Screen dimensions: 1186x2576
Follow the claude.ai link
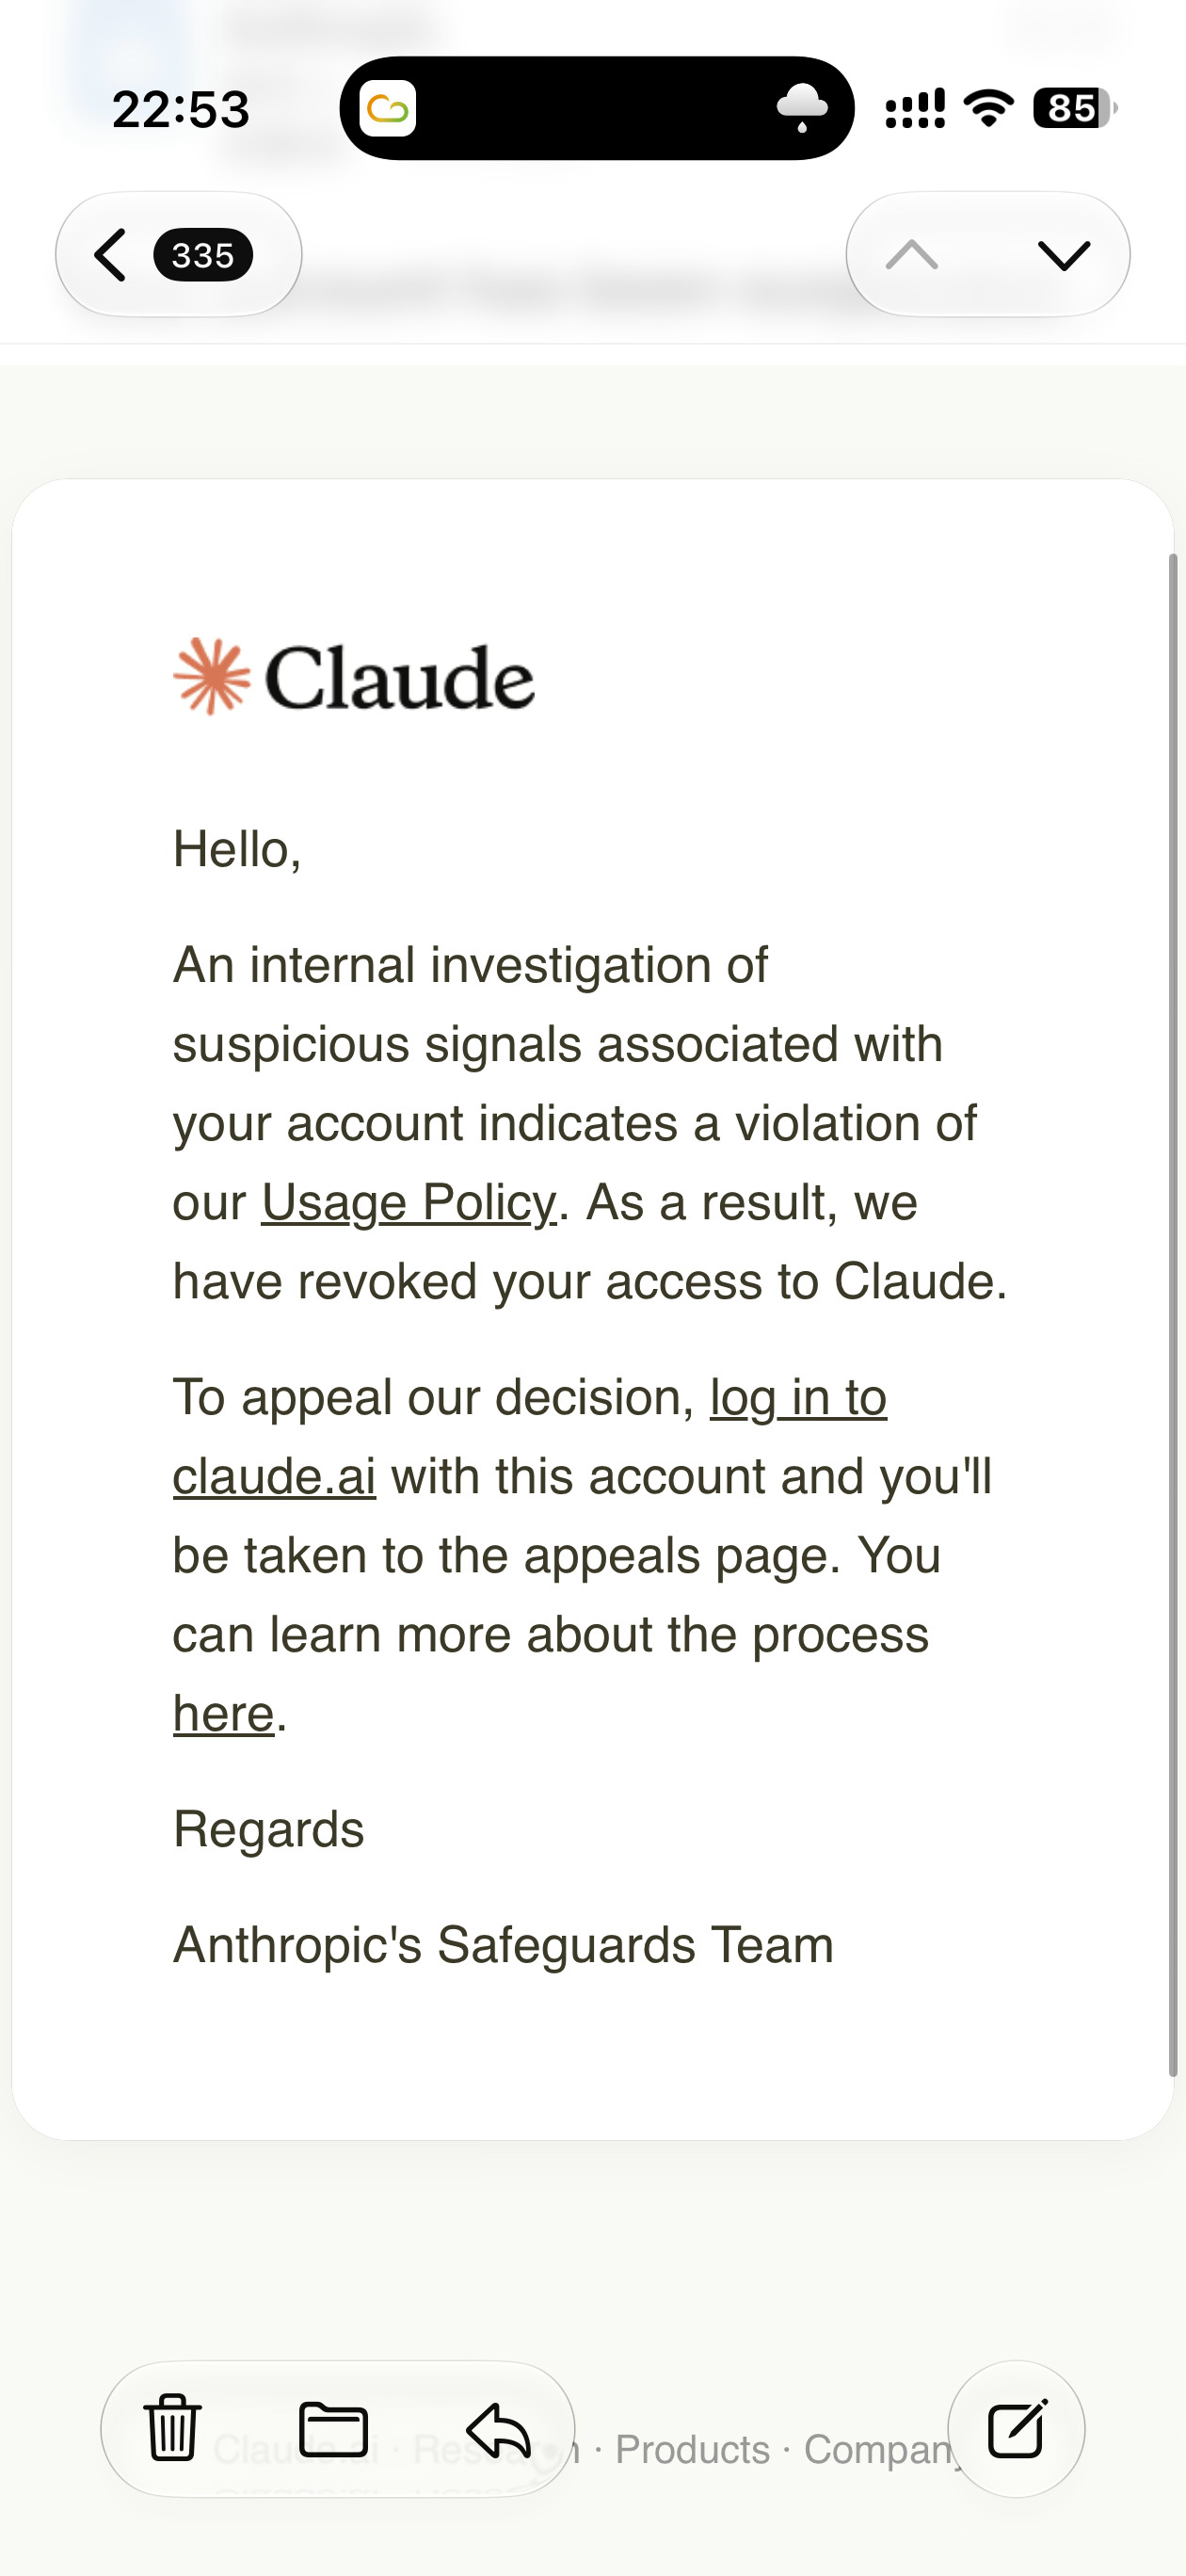coord(274,1477)
